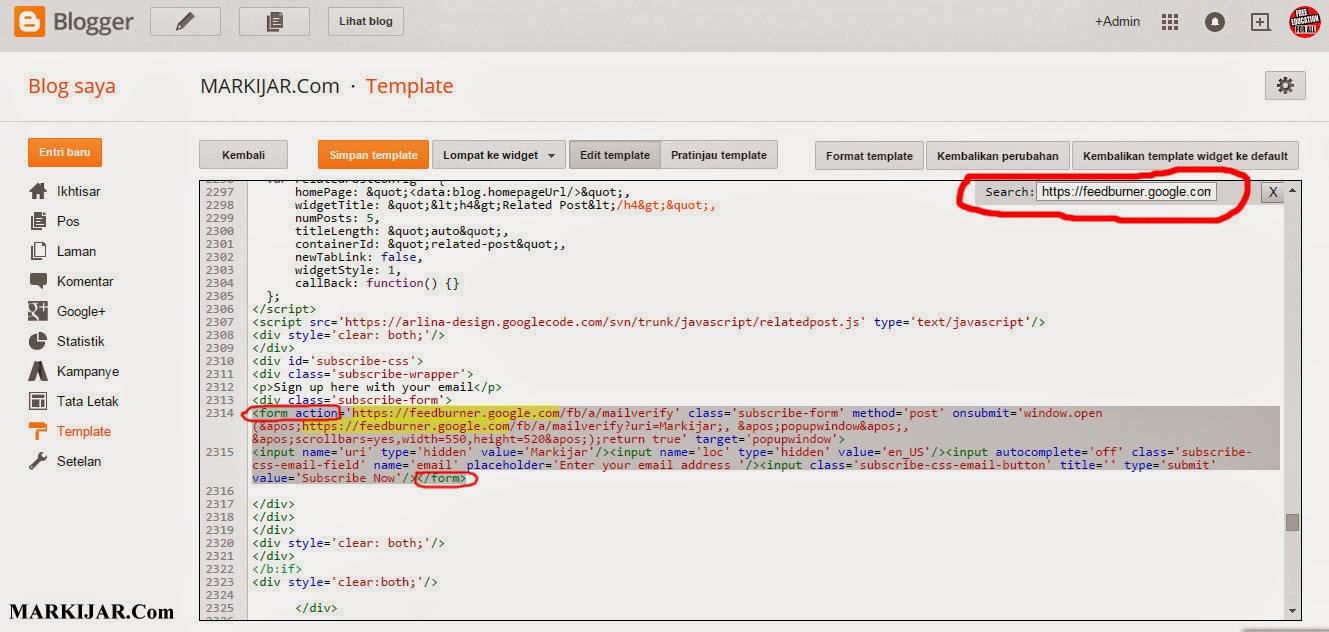Click the Blogger logo icon
The height and width of the screenshot is (632, 1329).
tap(29, 21)
